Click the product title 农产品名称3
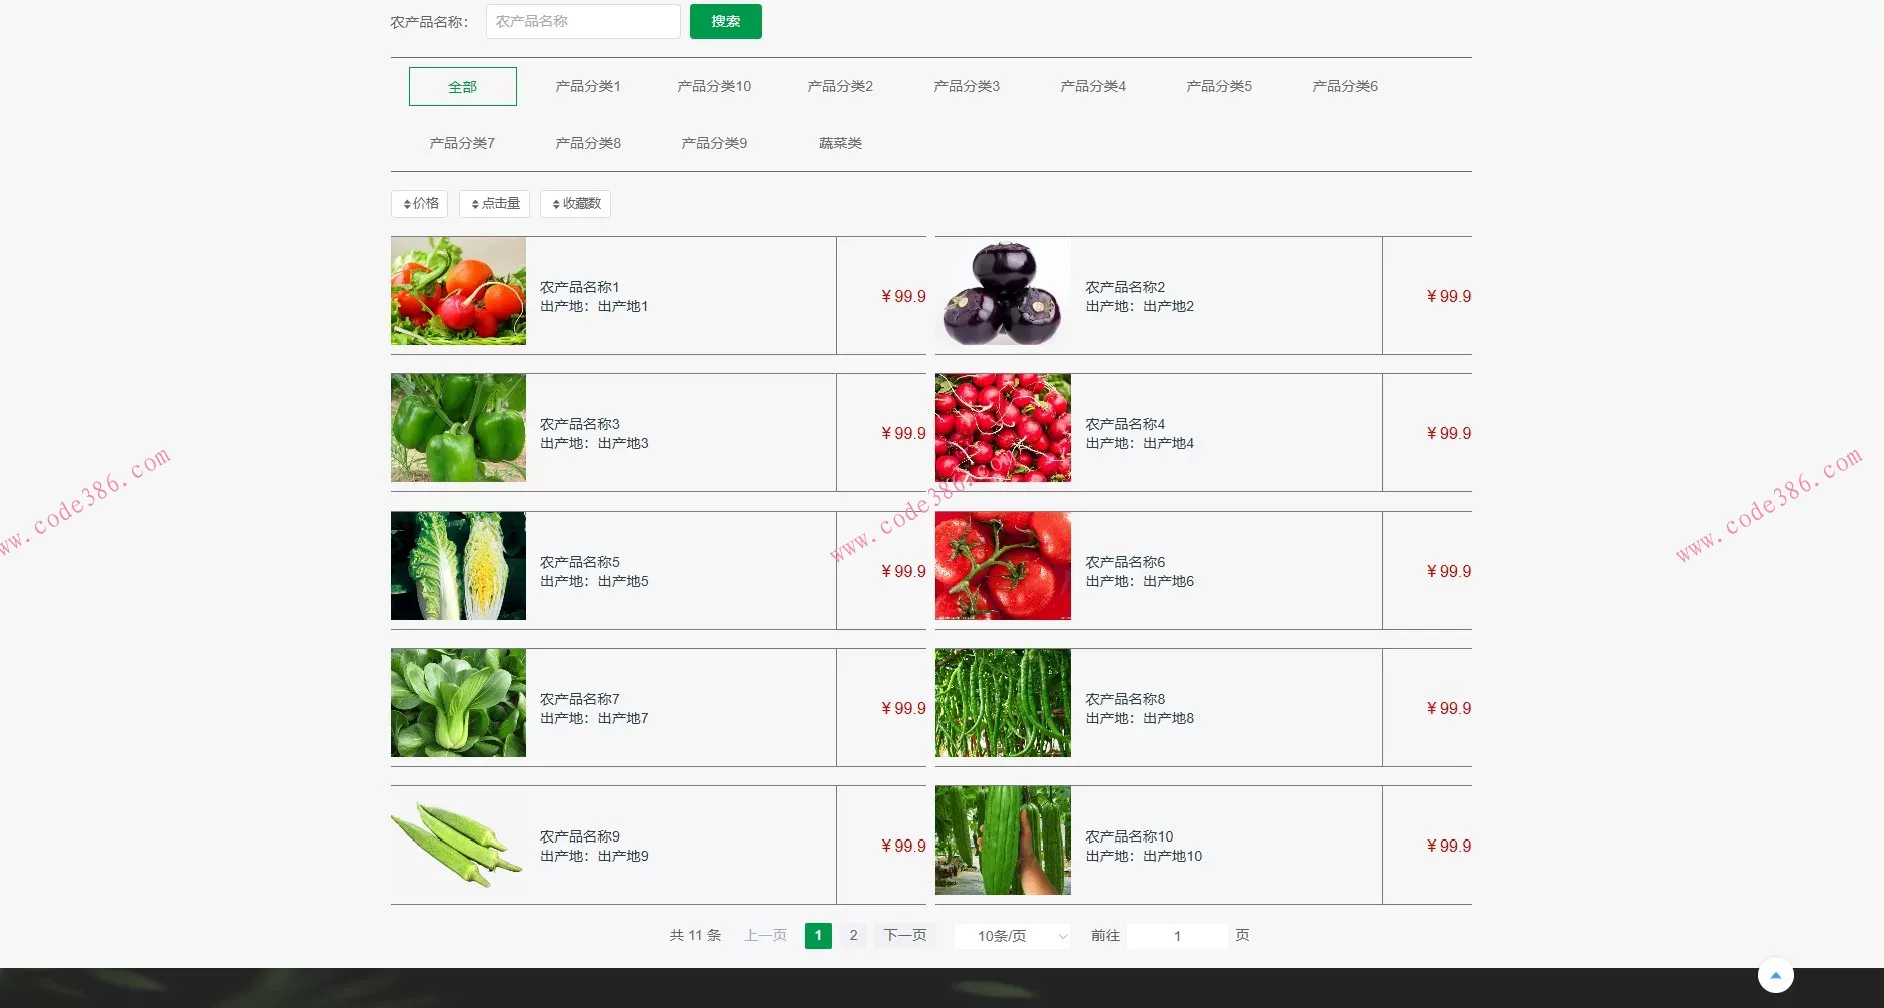 click(580, 424)
